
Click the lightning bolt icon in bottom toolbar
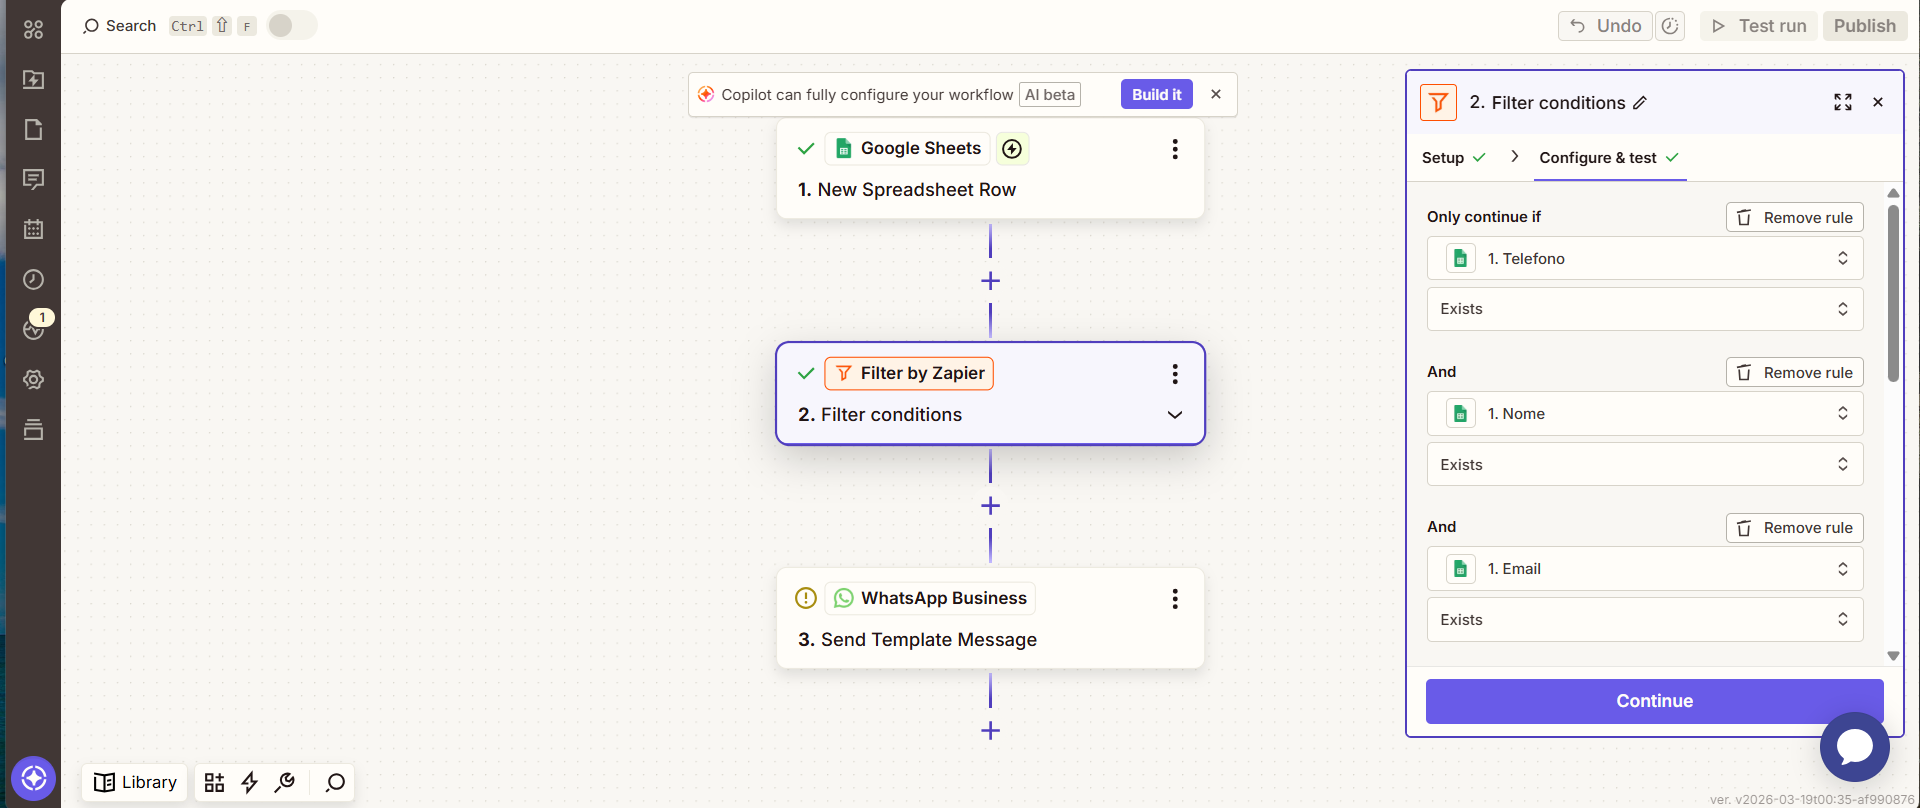[x=250, y=782]
